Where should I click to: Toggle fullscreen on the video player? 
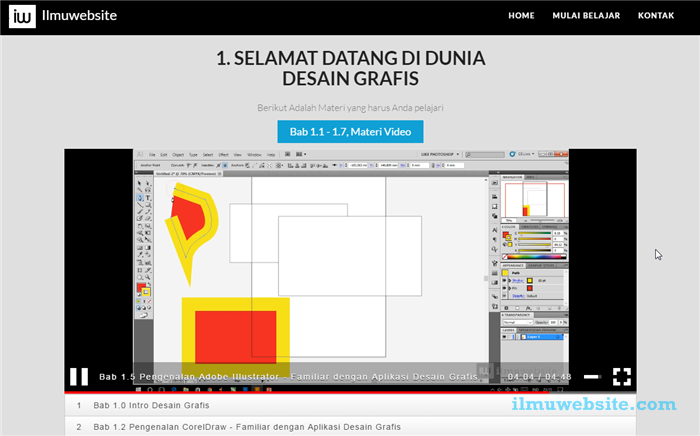[622, 377]
